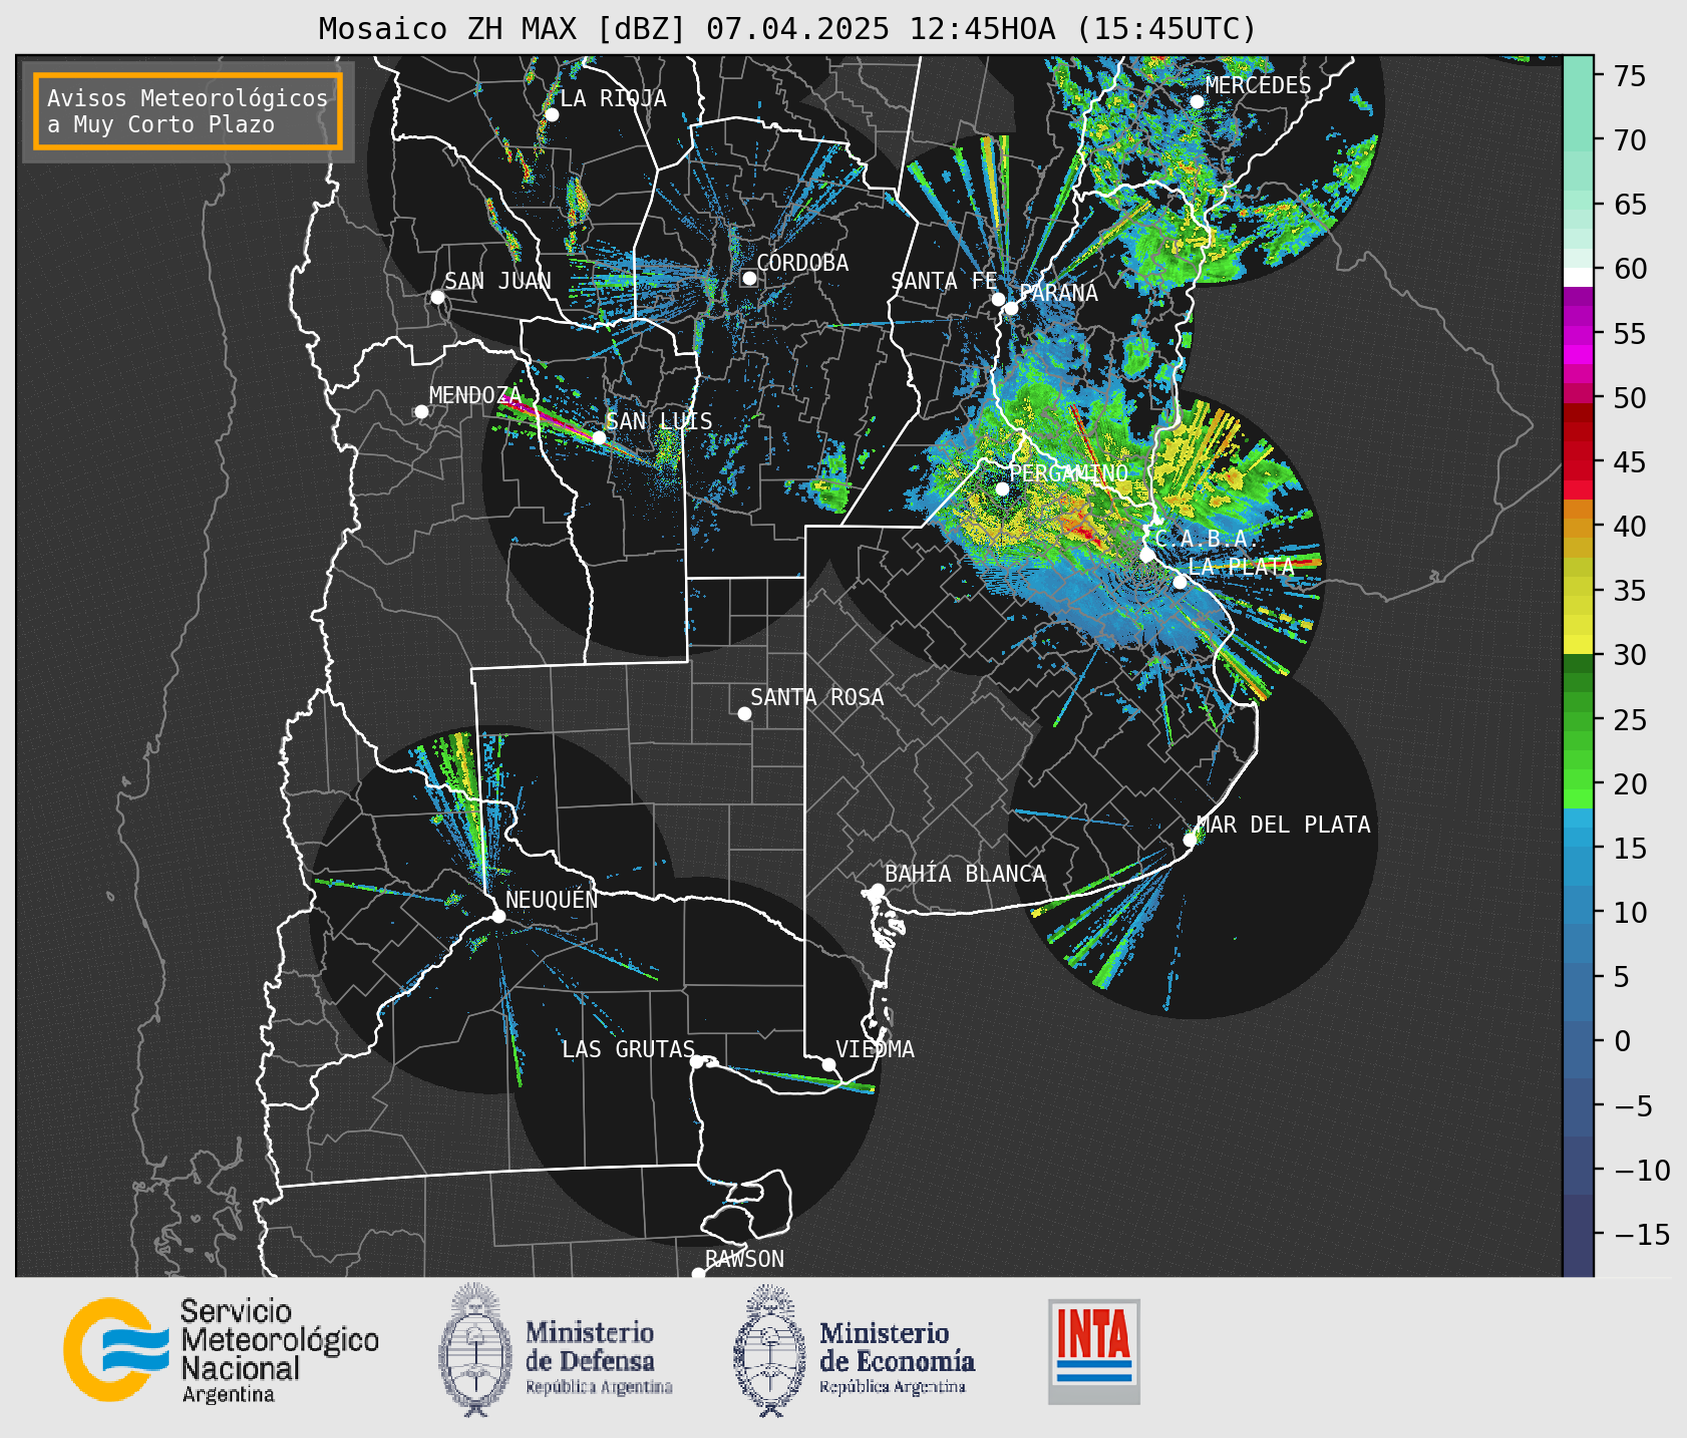Click the 55 dBZ magenta band on the scale
Image resolution: width=1687 pixels, height=1438 pixels.
(1577, 333)
